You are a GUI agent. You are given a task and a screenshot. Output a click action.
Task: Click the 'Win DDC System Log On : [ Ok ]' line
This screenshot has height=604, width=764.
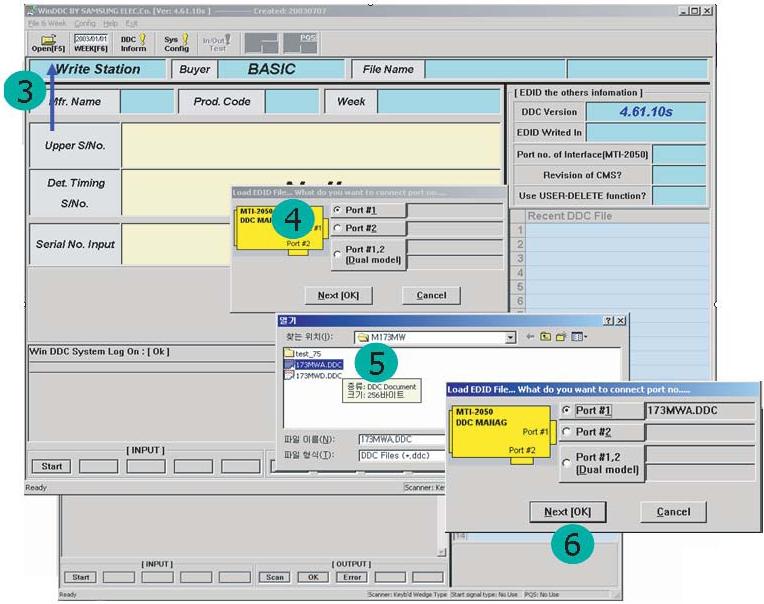pyautogui.click(x=99, y=352)
